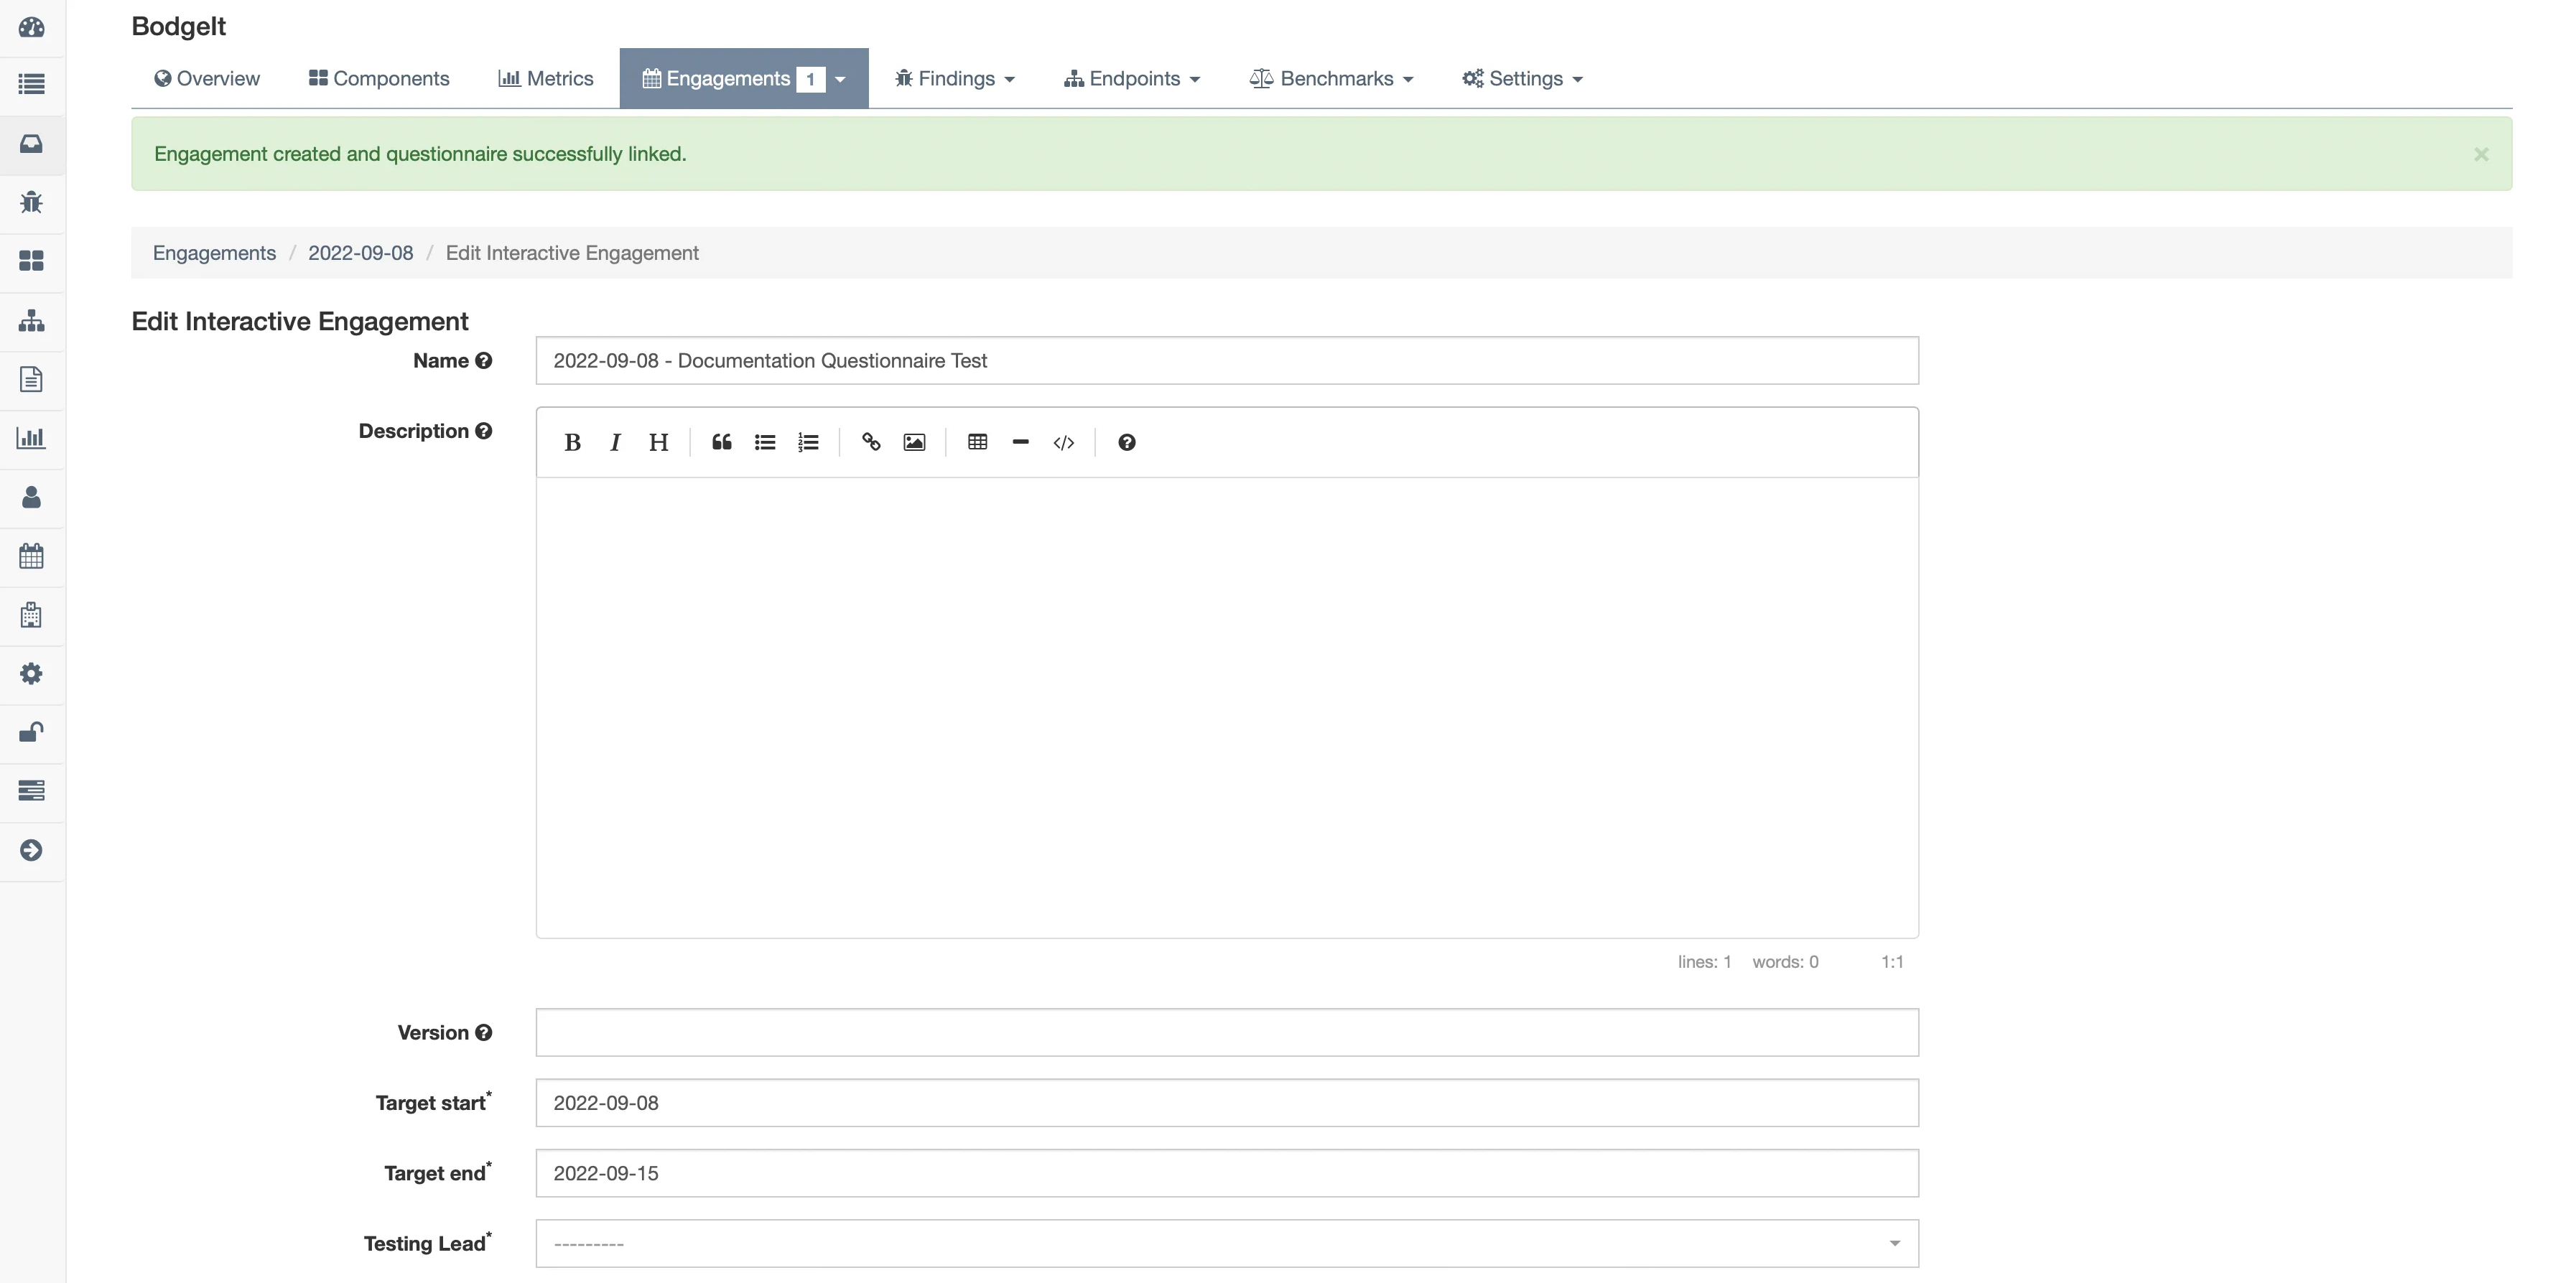This screenshot has height=1283, width=2576.
Task: Open the calendar icon in the sidebar
Action: [x=31, y=556]
